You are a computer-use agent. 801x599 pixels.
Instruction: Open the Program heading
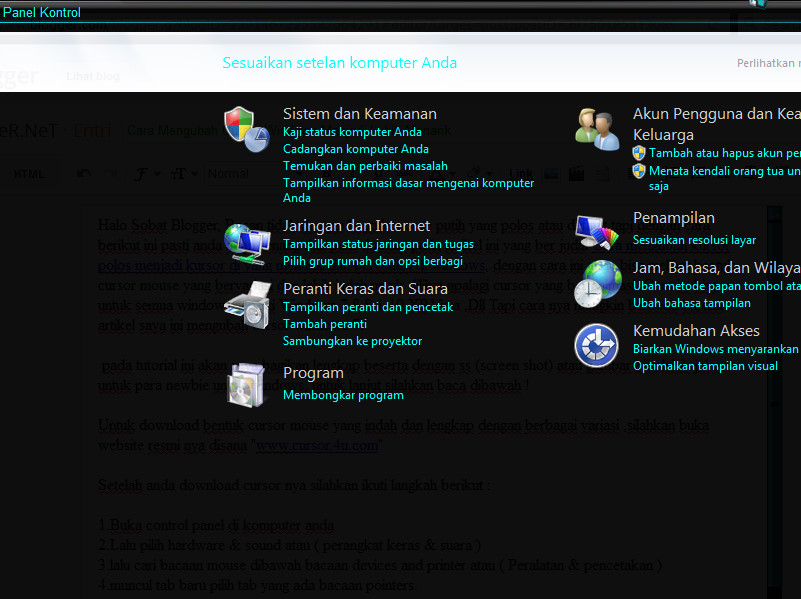[313, 373]
